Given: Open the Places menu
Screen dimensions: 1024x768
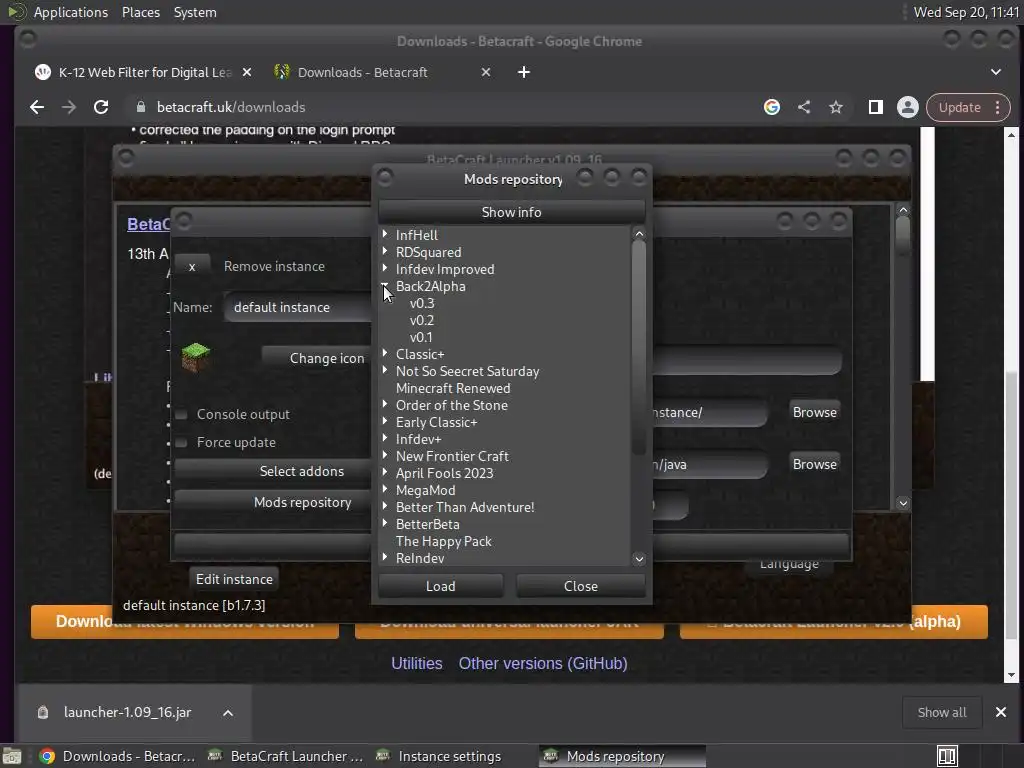Looking at the screenshot, I should tap(140, 12).
